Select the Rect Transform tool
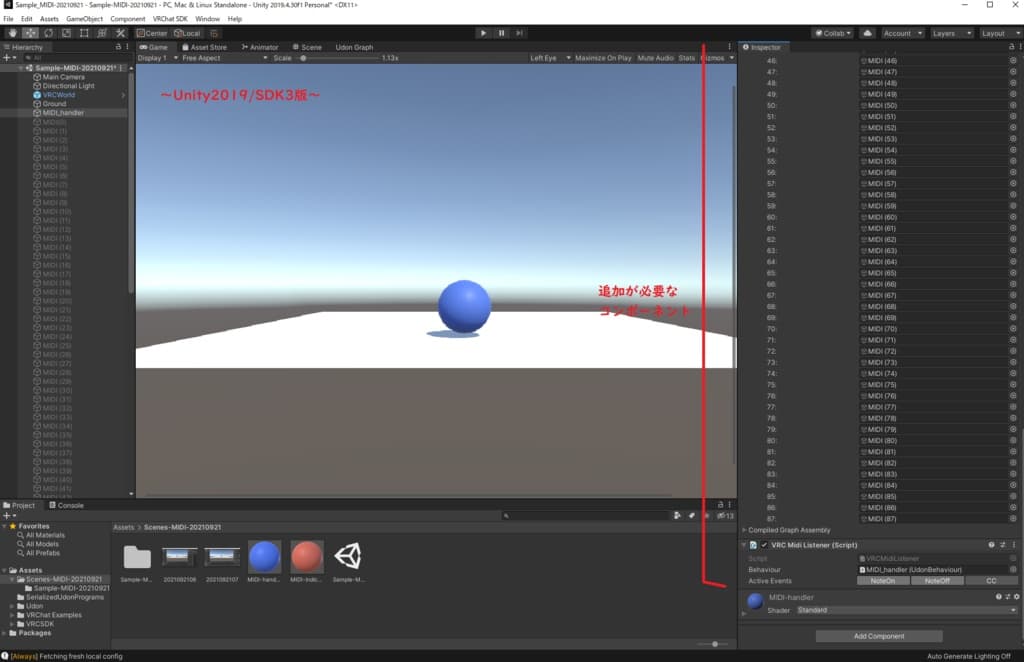The height and width of the screenshot is (662, 1024). (x=83, y=33)
